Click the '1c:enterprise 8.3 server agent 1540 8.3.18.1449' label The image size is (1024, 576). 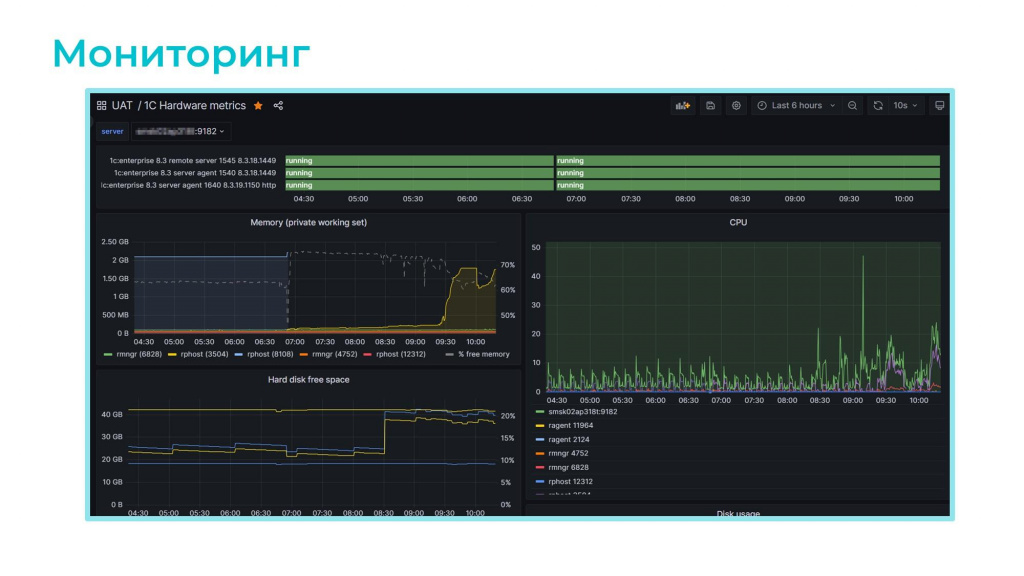point(195,173)
